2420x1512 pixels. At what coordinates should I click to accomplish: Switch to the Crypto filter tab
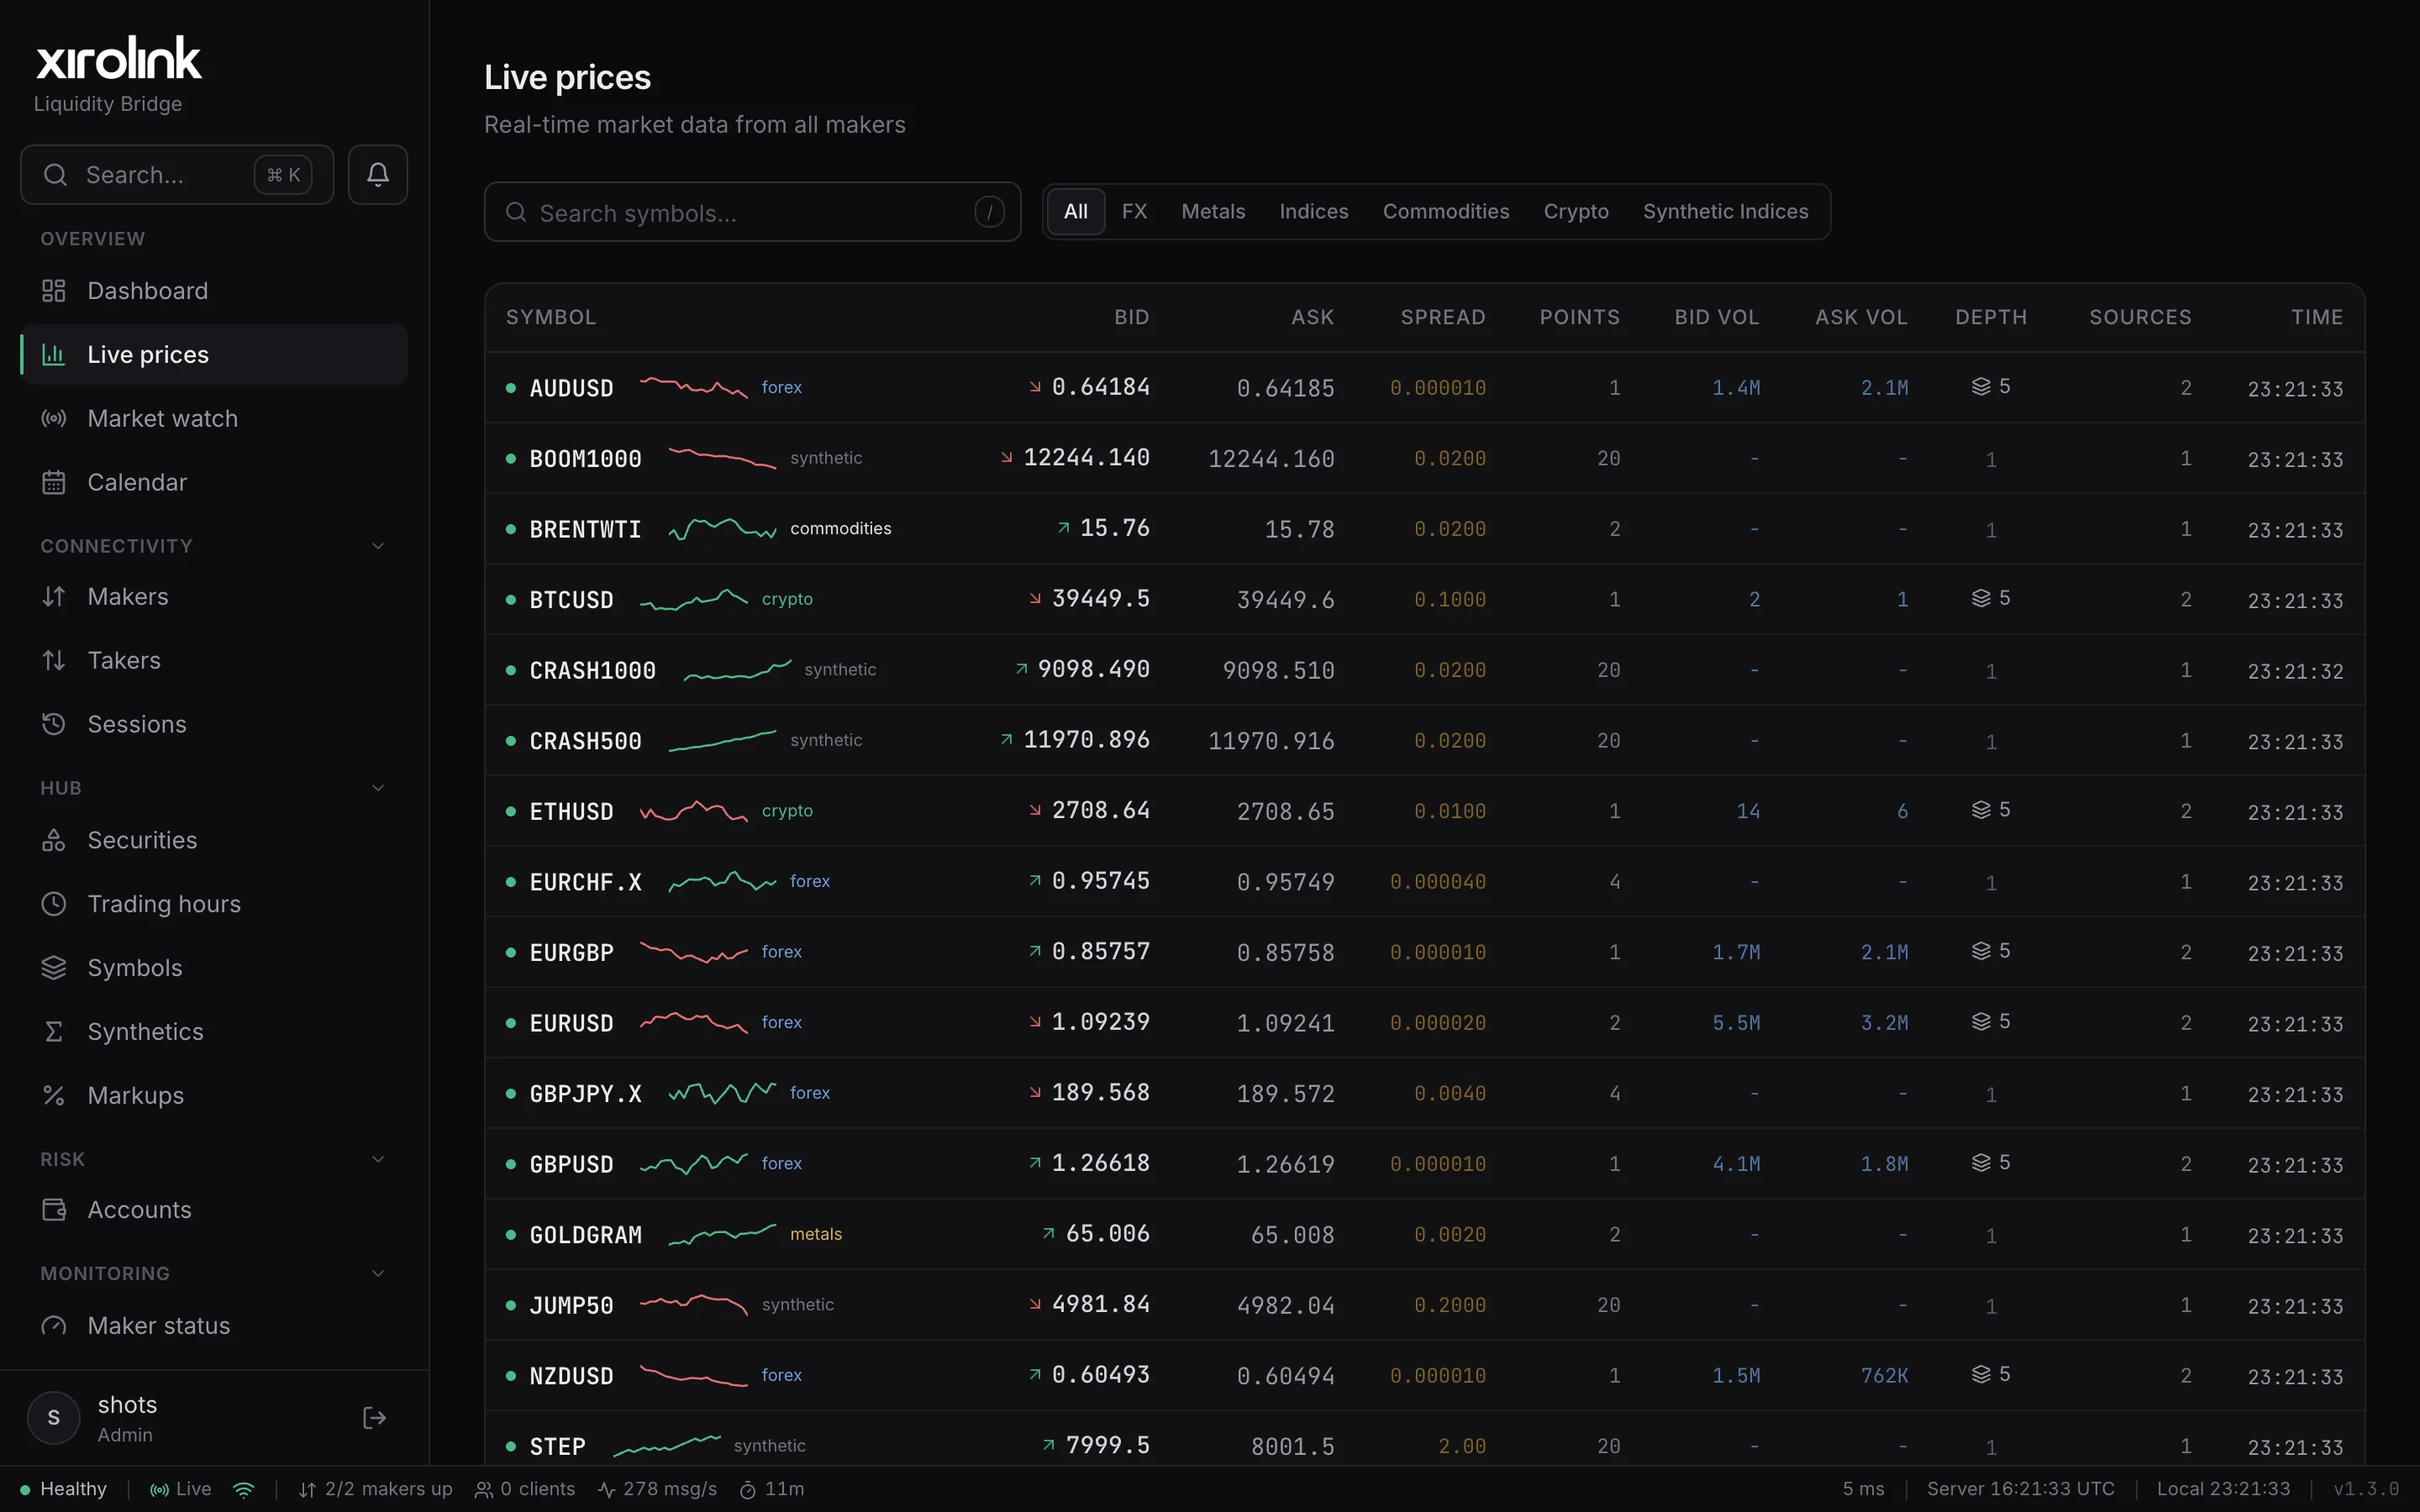pyautogui.click(x=1576, y=211)
